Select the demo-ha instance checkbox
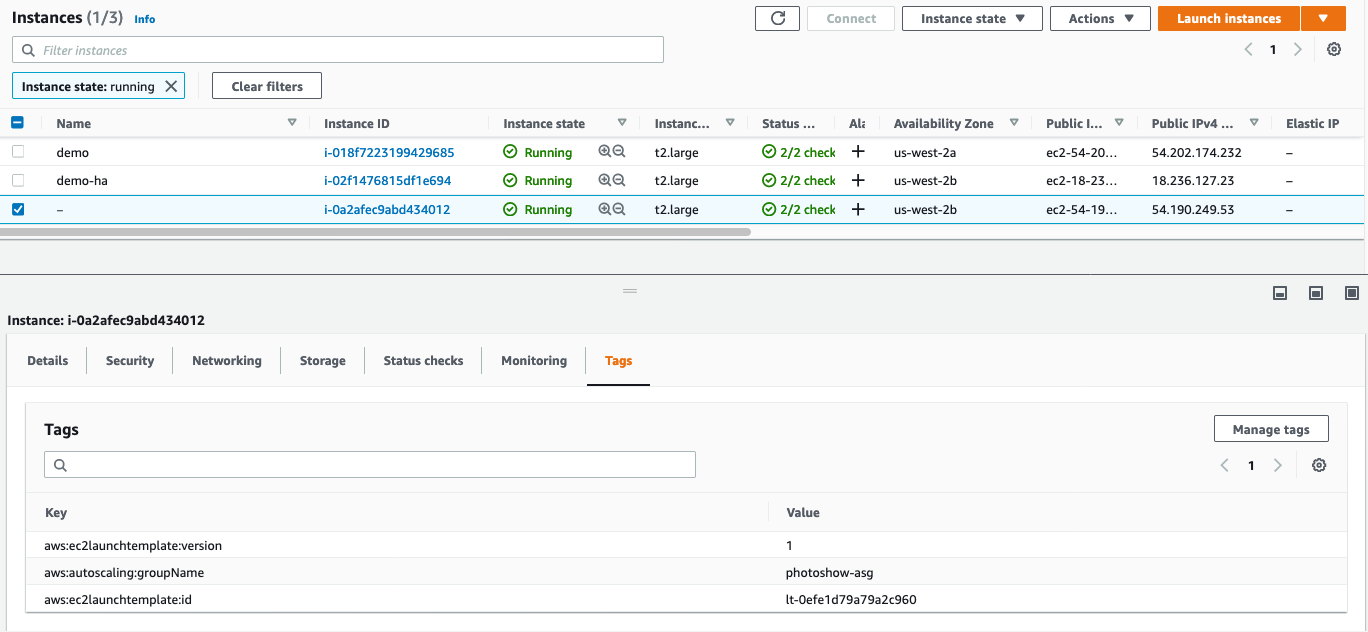Image resolution: width=1368 pixels, height=632 pixels. tap(18, 180)
